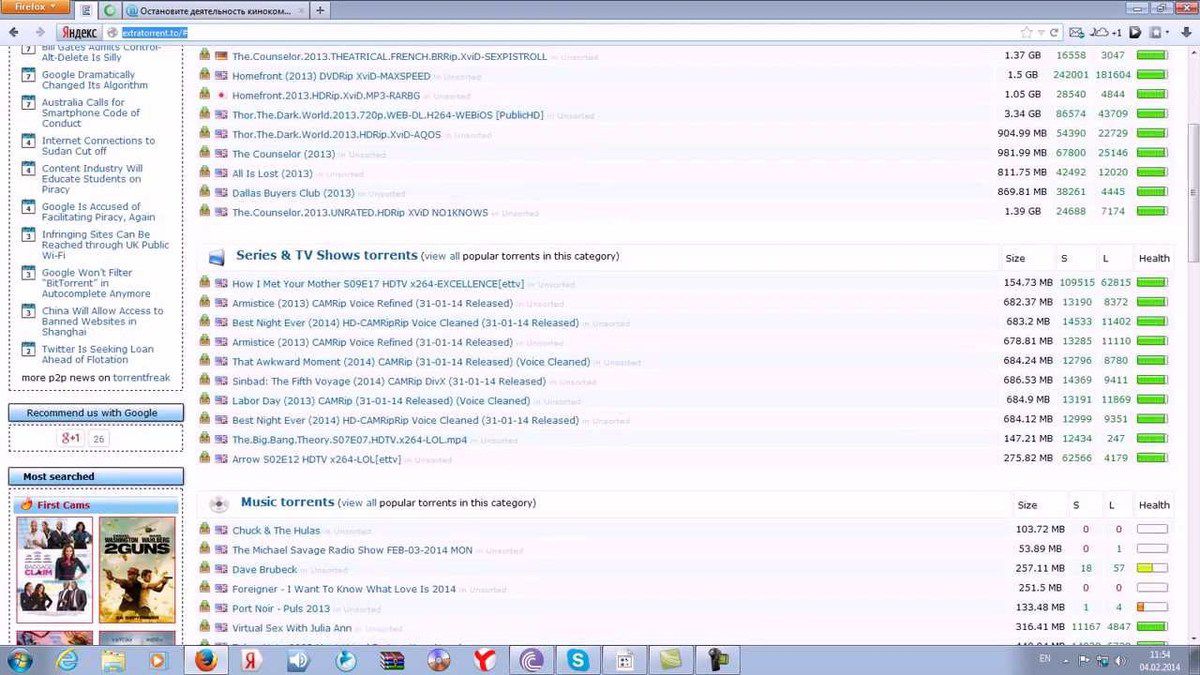The image size is (1200, 675).
Task: Click download icon beside 'Labor Day (2013) CAMRip'
Action: pos(204,400)
